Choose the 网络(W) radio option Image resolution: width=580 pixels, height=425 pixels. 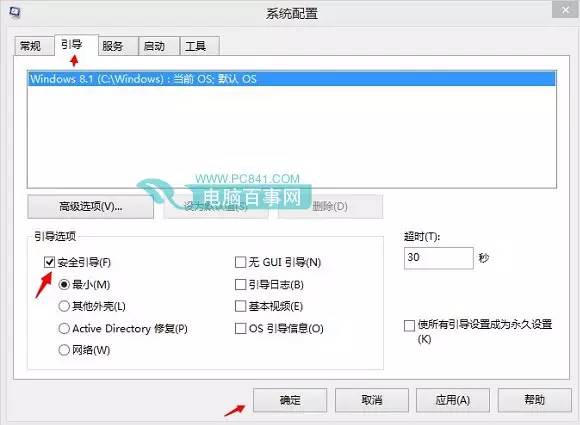64,350
